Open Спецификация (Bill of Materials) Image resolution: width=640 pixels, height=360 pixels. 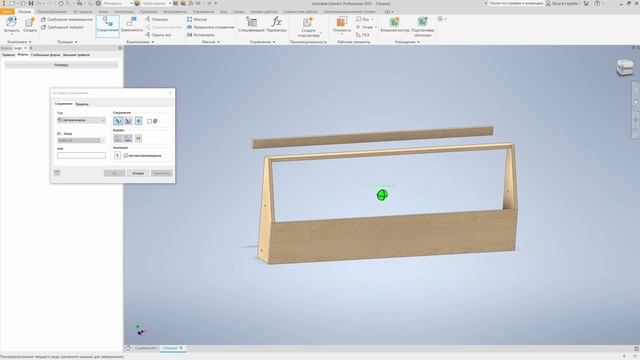tap(251, 25)
